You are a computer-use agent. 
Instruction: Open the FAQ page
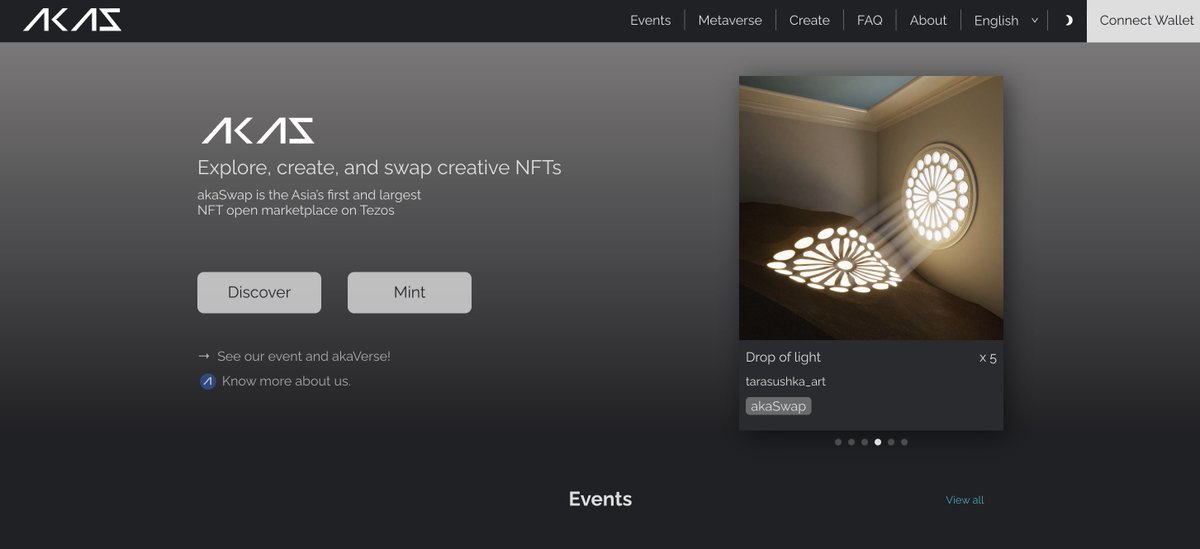pos(869,20)
